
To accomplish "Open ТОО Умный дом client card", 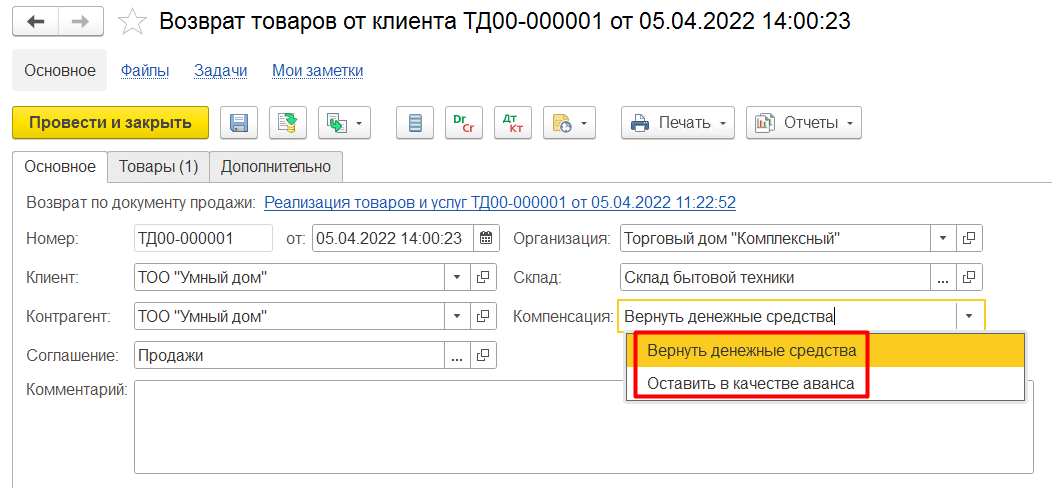I will pos(483,277).
